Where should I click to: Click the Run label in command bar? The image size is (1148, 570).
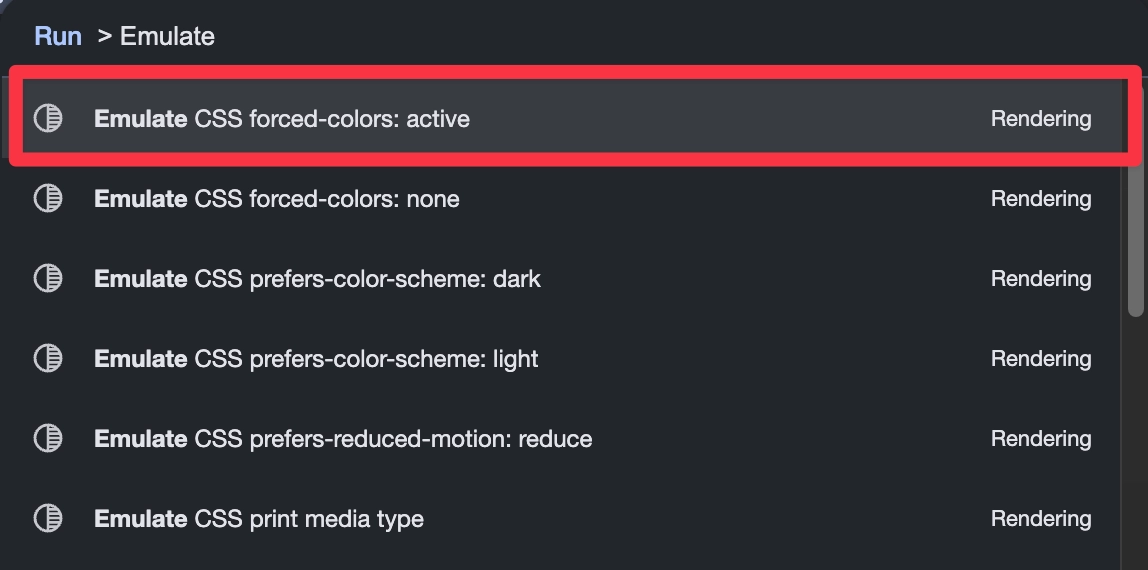(x=58, y=37)
